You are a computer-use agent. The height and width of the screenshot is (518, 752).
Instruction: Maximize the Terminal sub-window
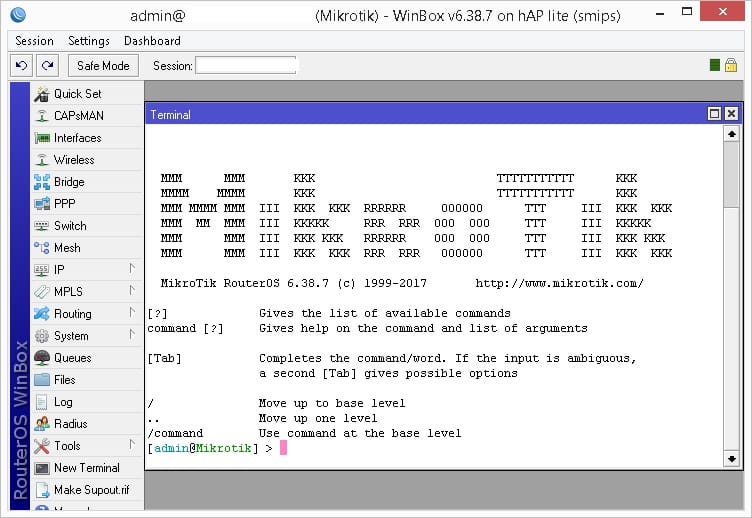click(x=714, y=114)
